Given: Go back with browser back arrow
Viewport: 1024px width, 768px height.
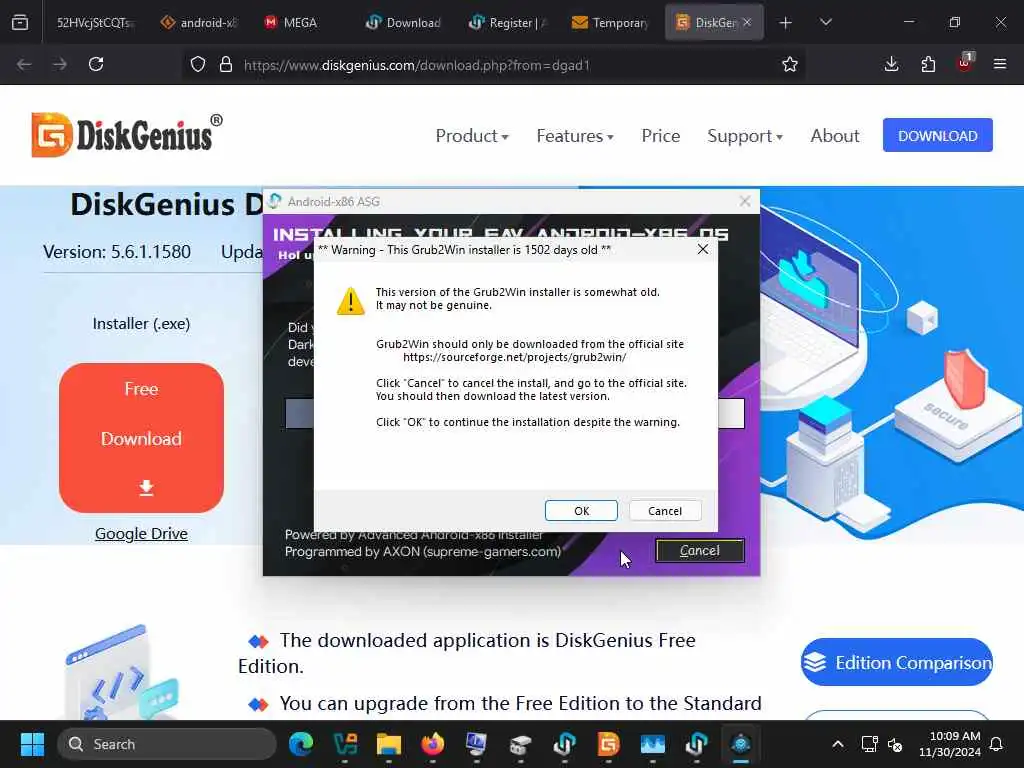Looking at the screenshot, I should pyautogui.click(x=24, y=64).
